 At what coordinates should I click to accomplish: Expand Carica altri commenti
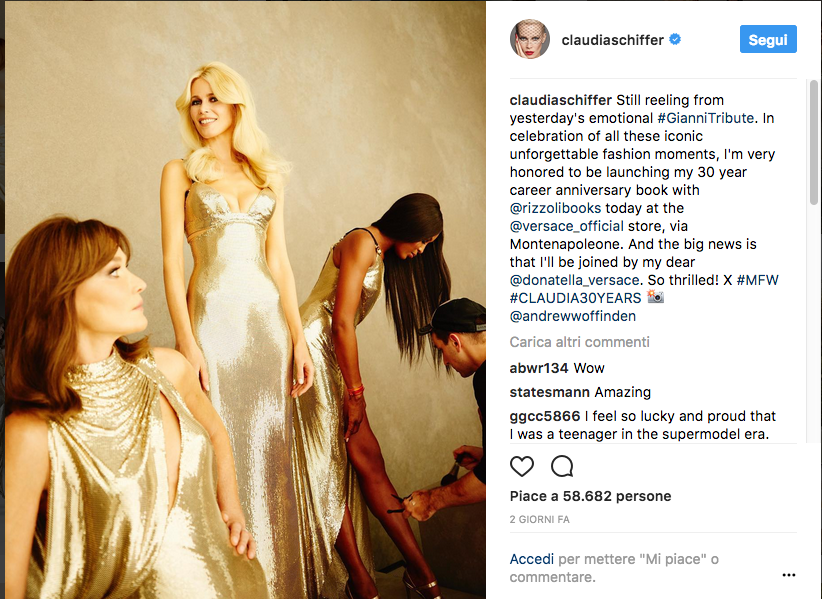point(579,342)
